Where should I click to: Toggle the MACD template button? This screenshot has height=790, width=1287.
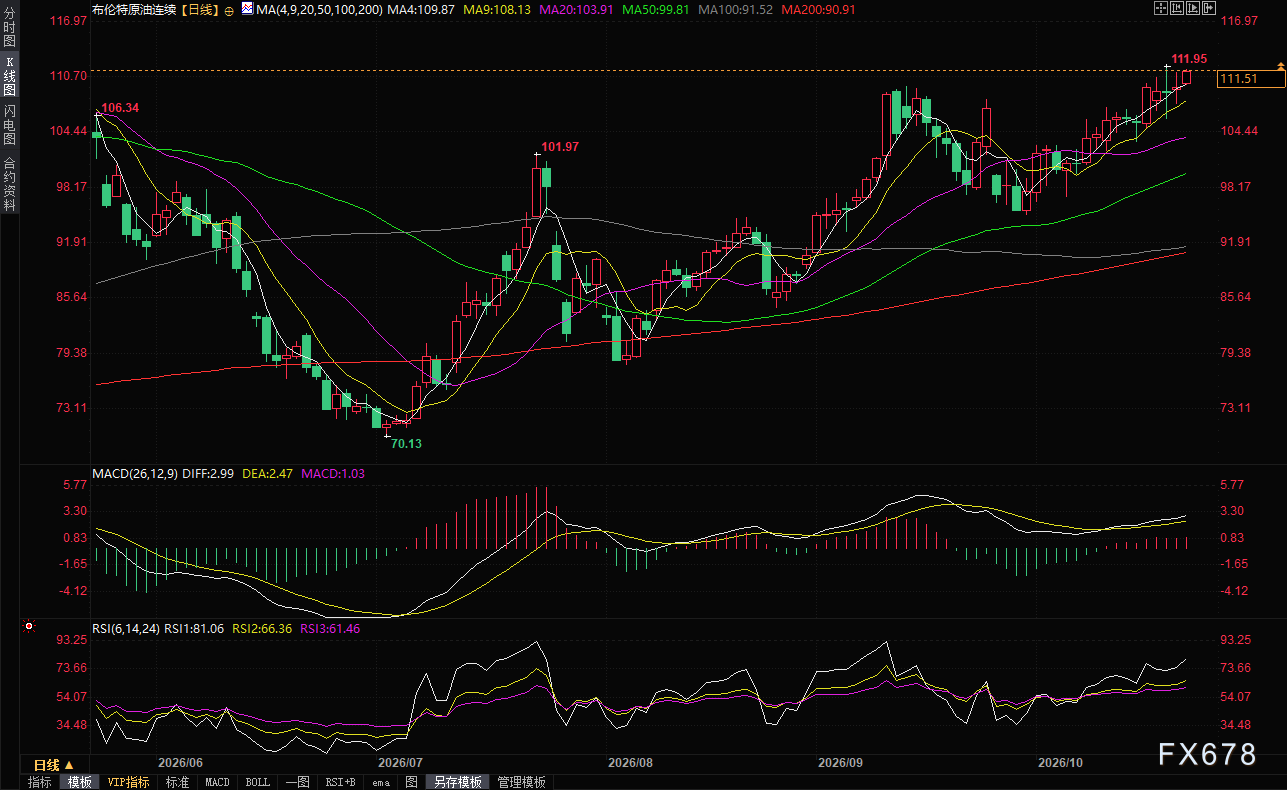217,782
